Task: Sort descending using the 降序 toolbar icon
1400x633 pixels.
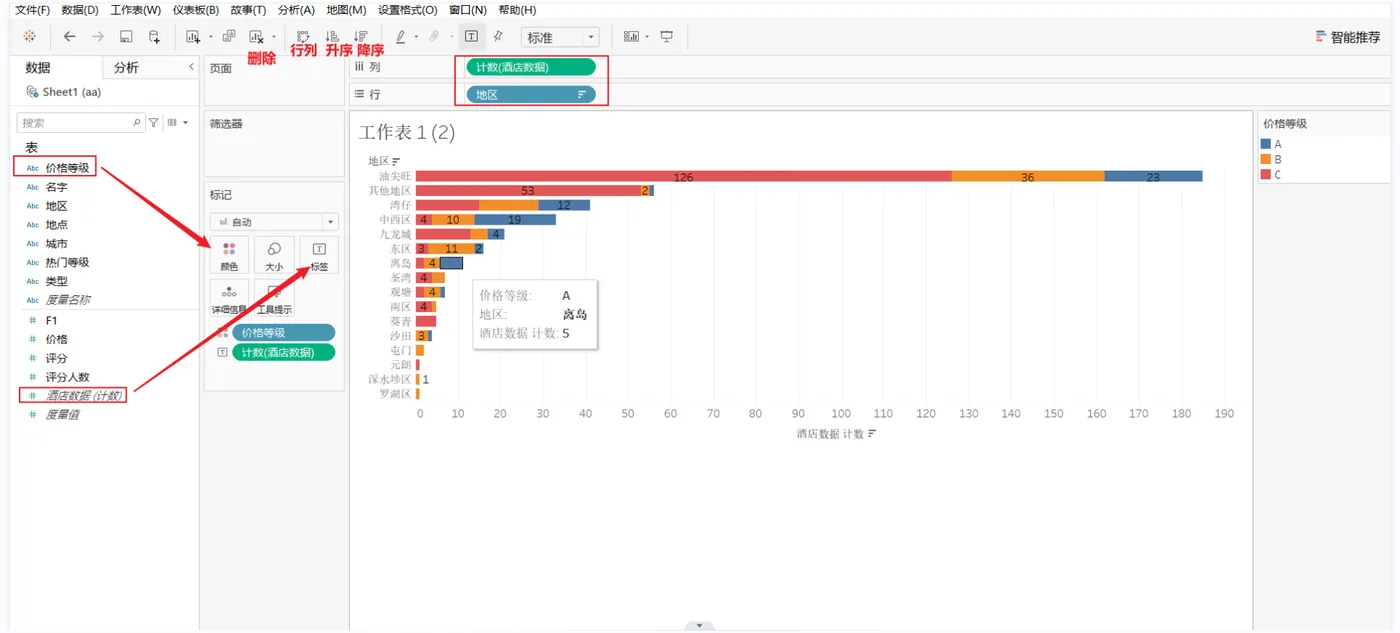Action: click(361, 36)
